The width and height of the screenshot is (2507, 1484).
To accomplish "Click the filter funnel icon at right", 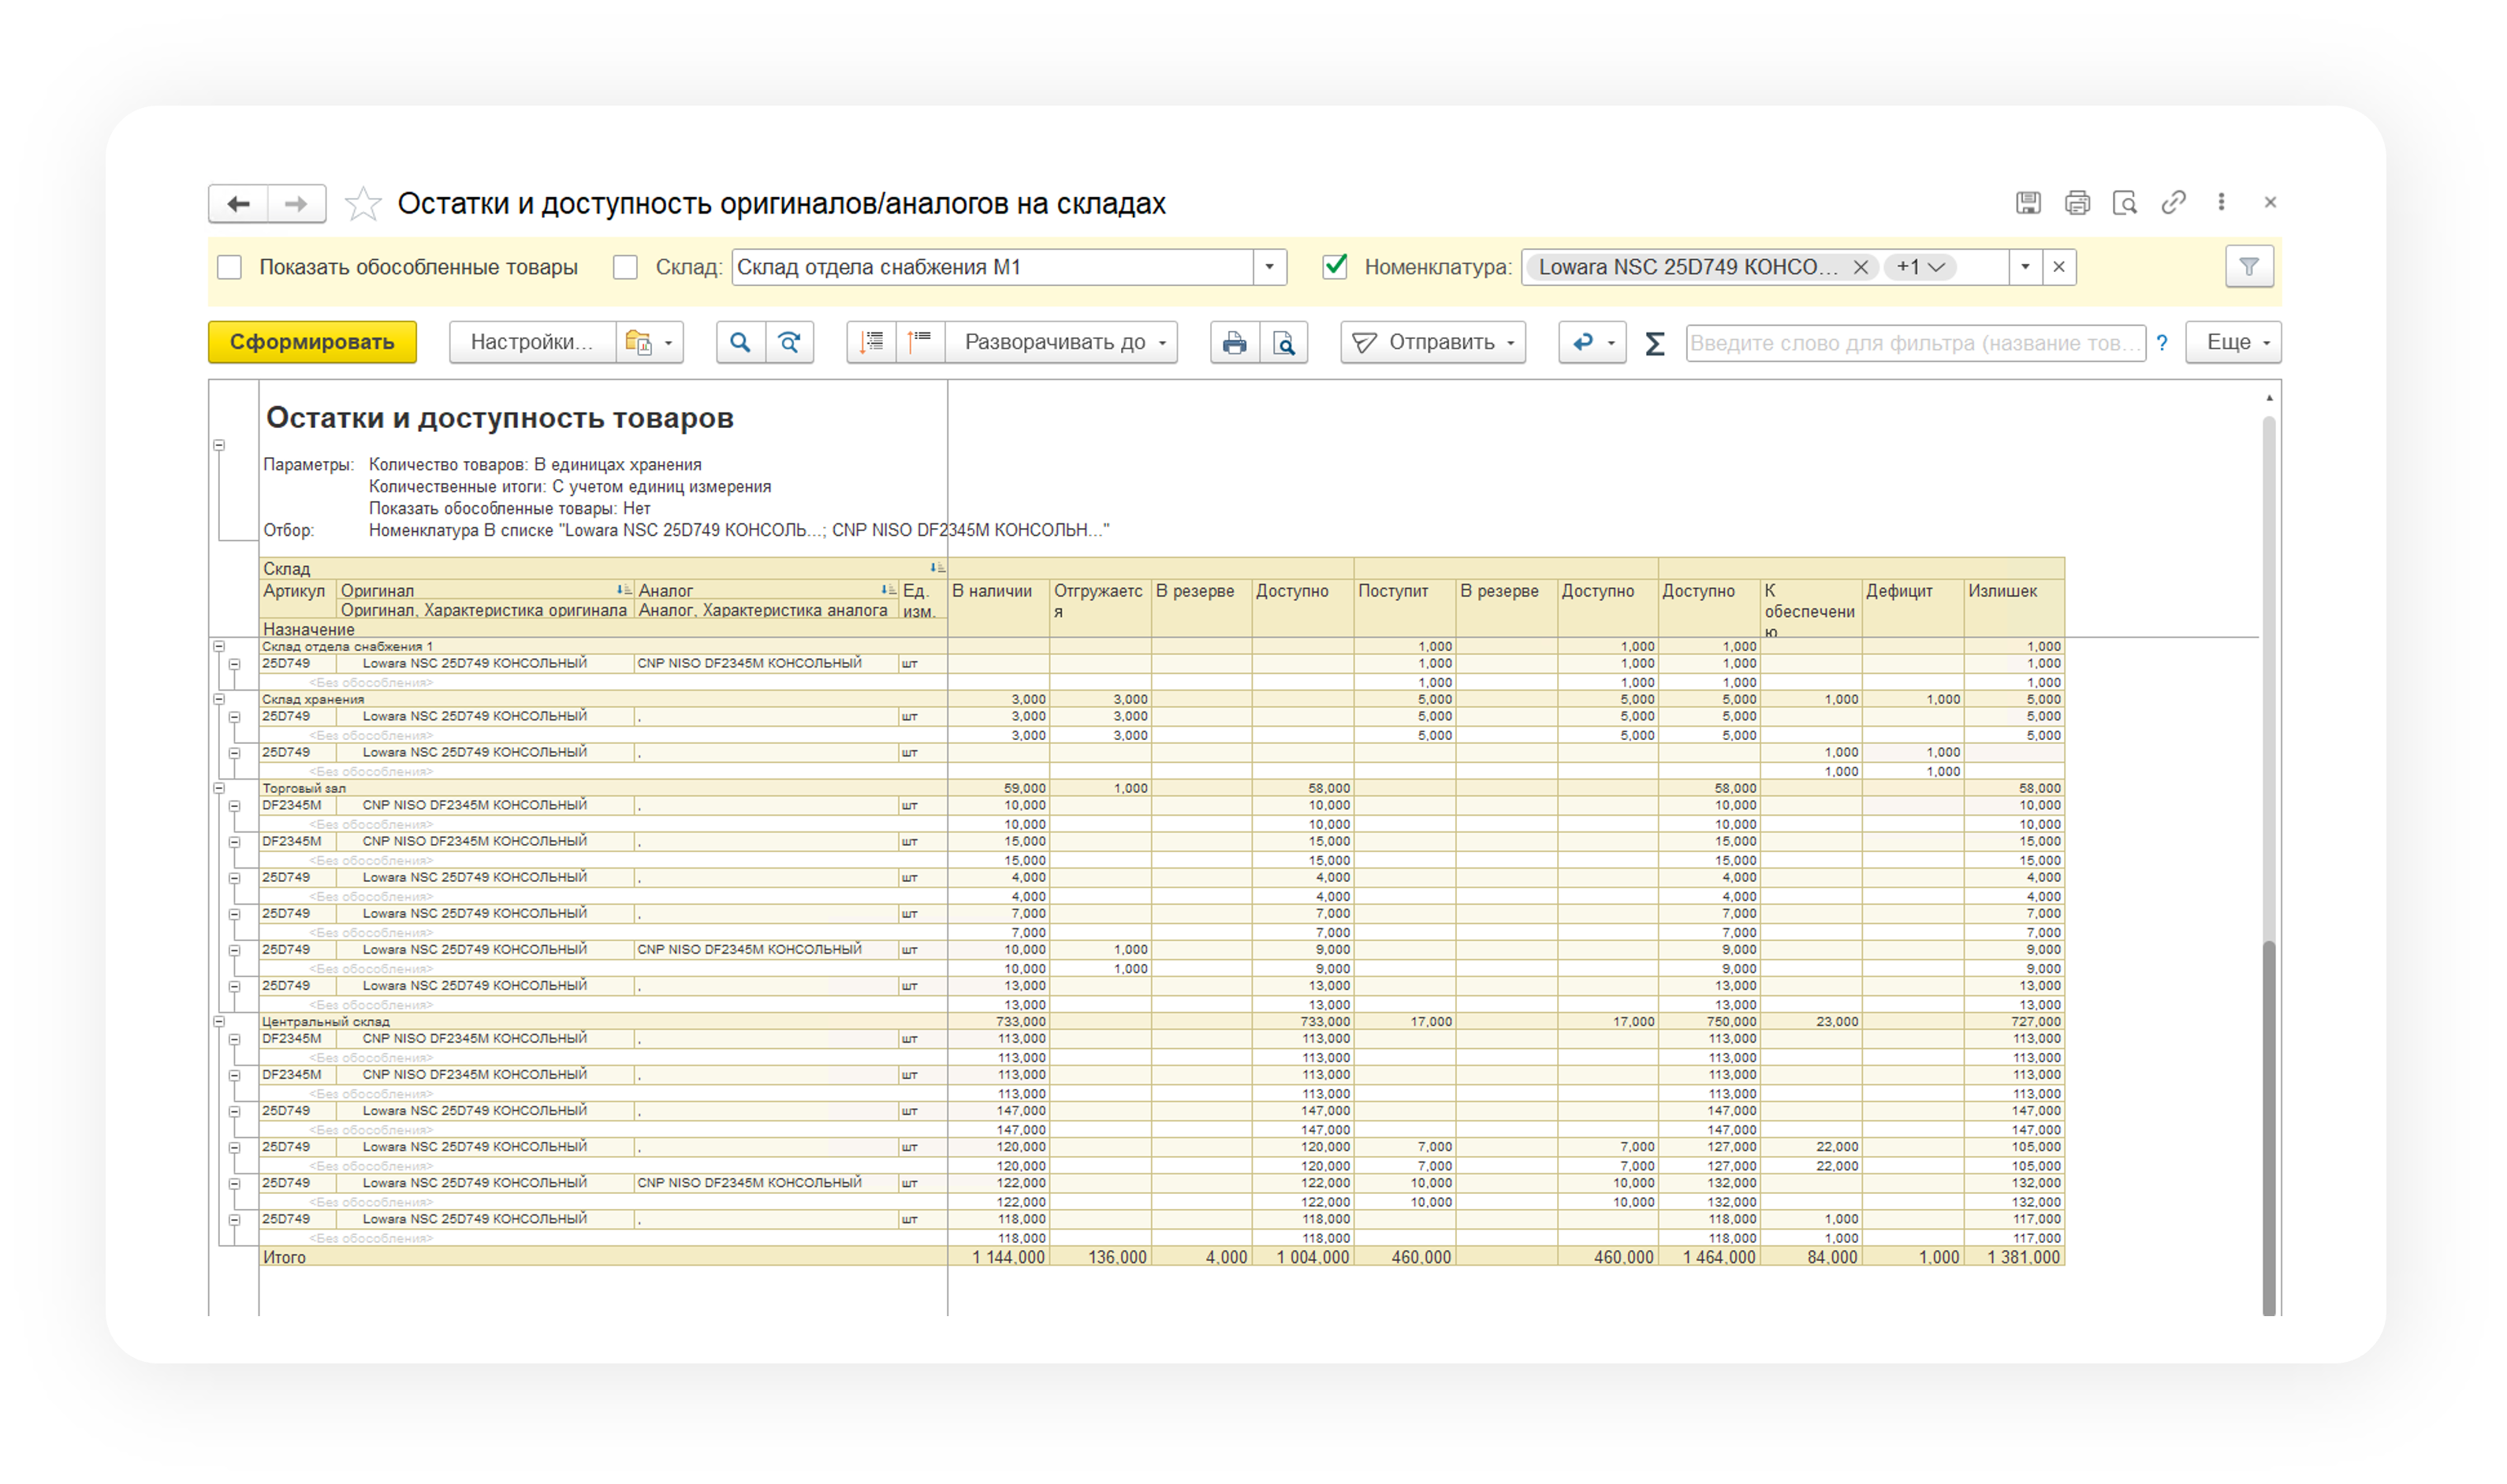I will [x=2249, y=267].
